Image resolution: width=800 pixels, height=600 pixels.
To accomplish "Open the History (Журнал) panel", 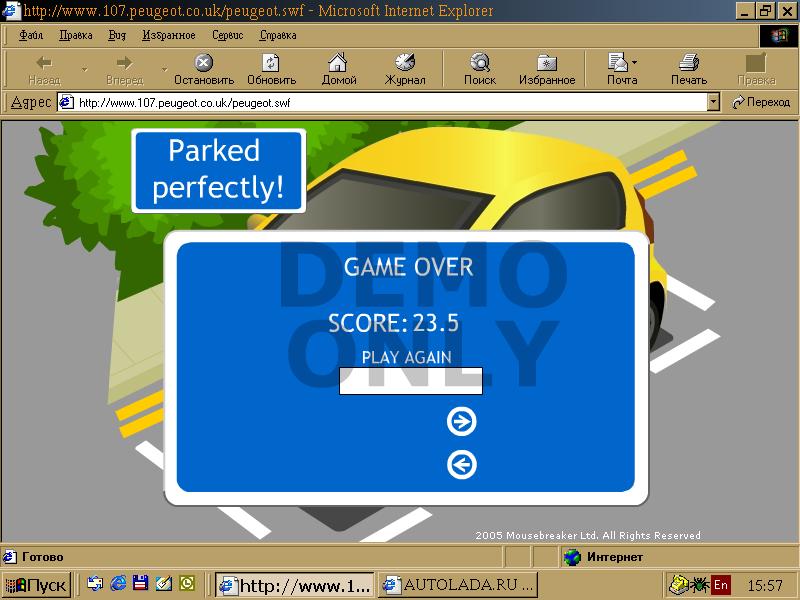I will point(405,69).
